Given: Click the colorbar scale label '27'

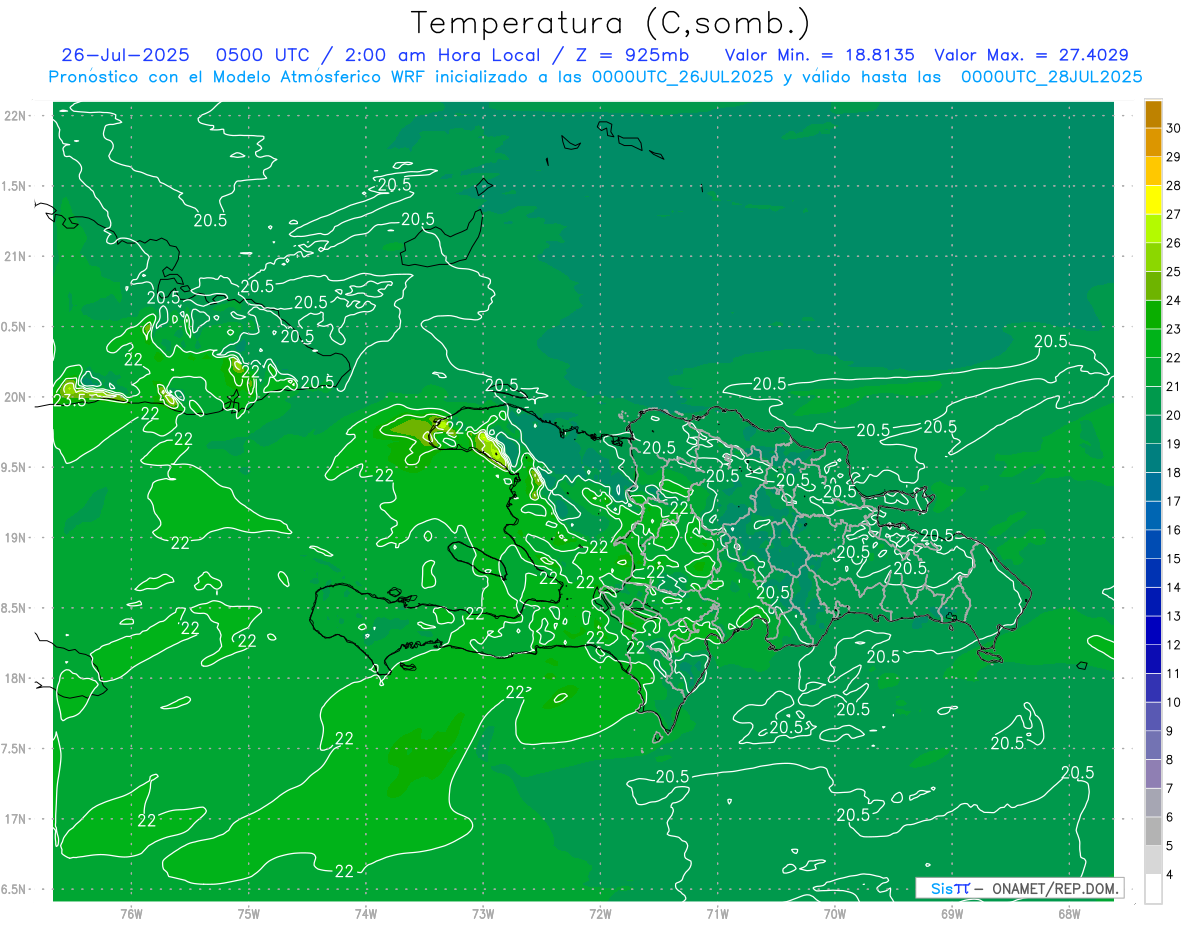Looking at the screenshot, I should pos(1173,215).
